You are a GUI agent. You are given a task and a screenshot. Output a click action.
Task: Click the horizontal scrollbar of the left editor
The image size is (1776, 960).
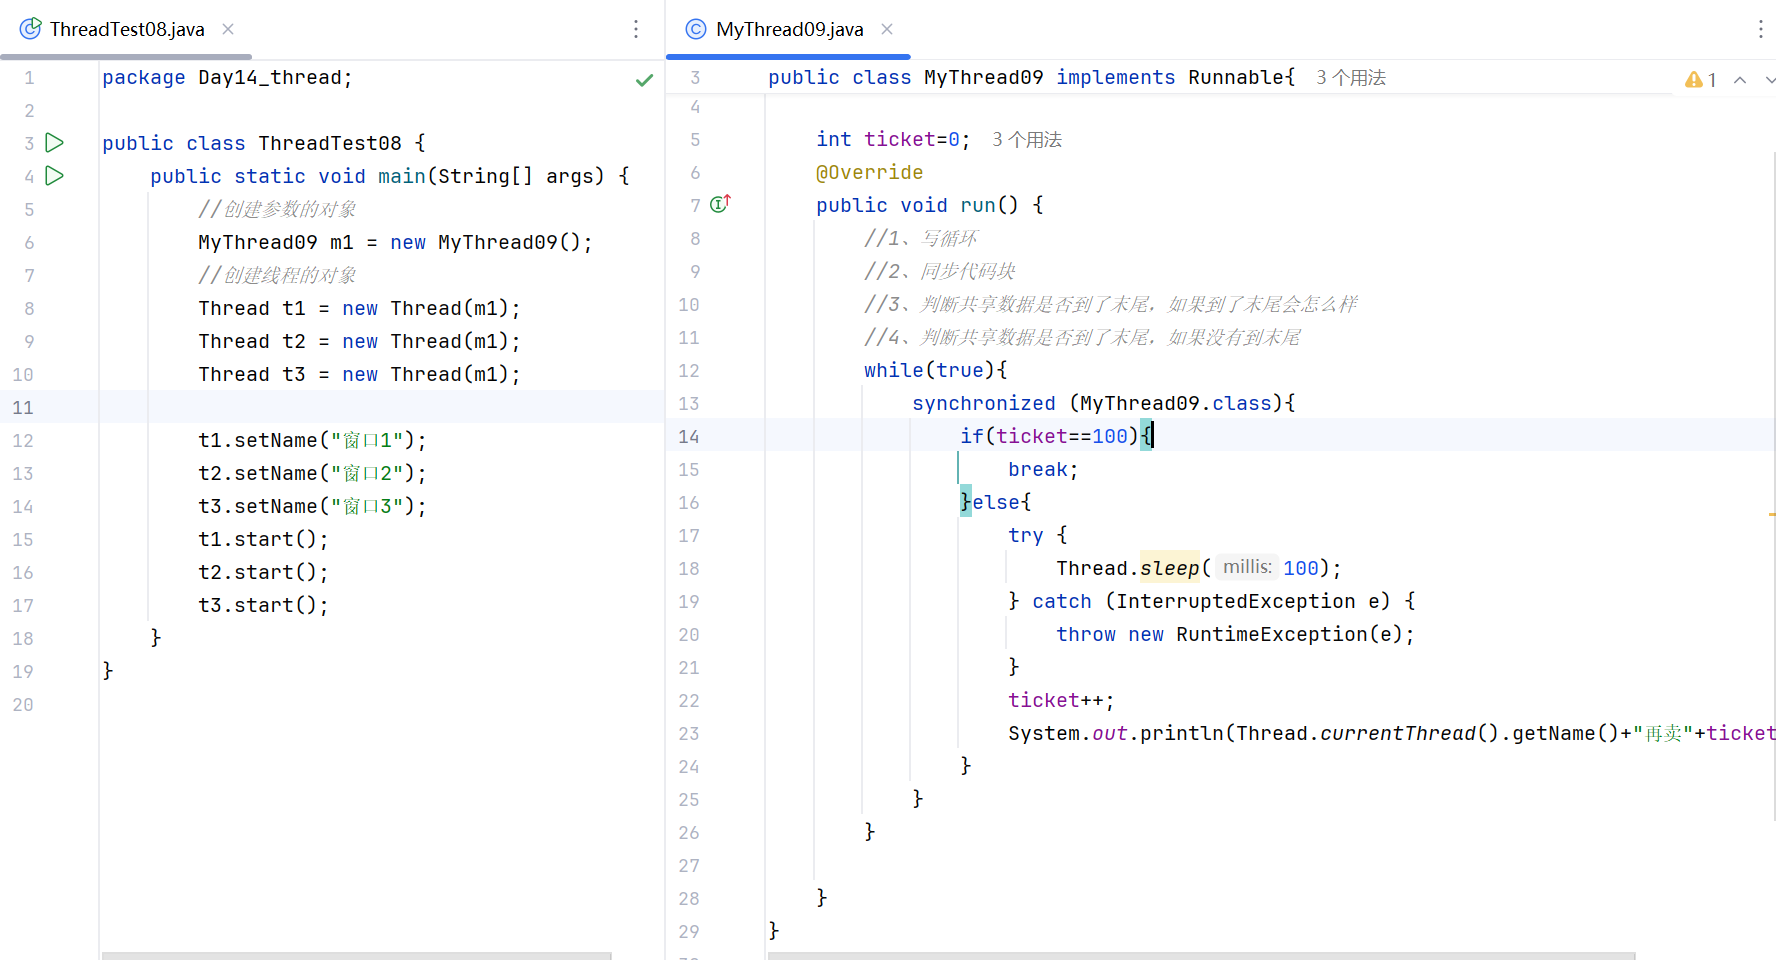[x=356, y=956]
